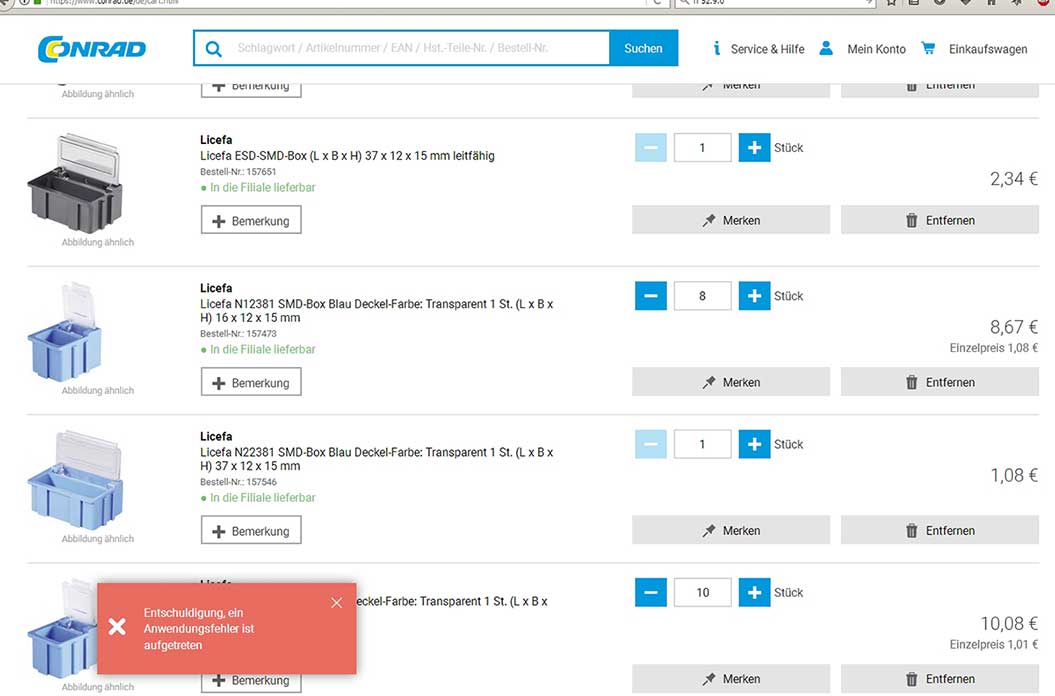Screen dimensions: 1055x696
Task: Open N22381 37 x 12 x 15 mm thumbnail
Action: point(75,480)
